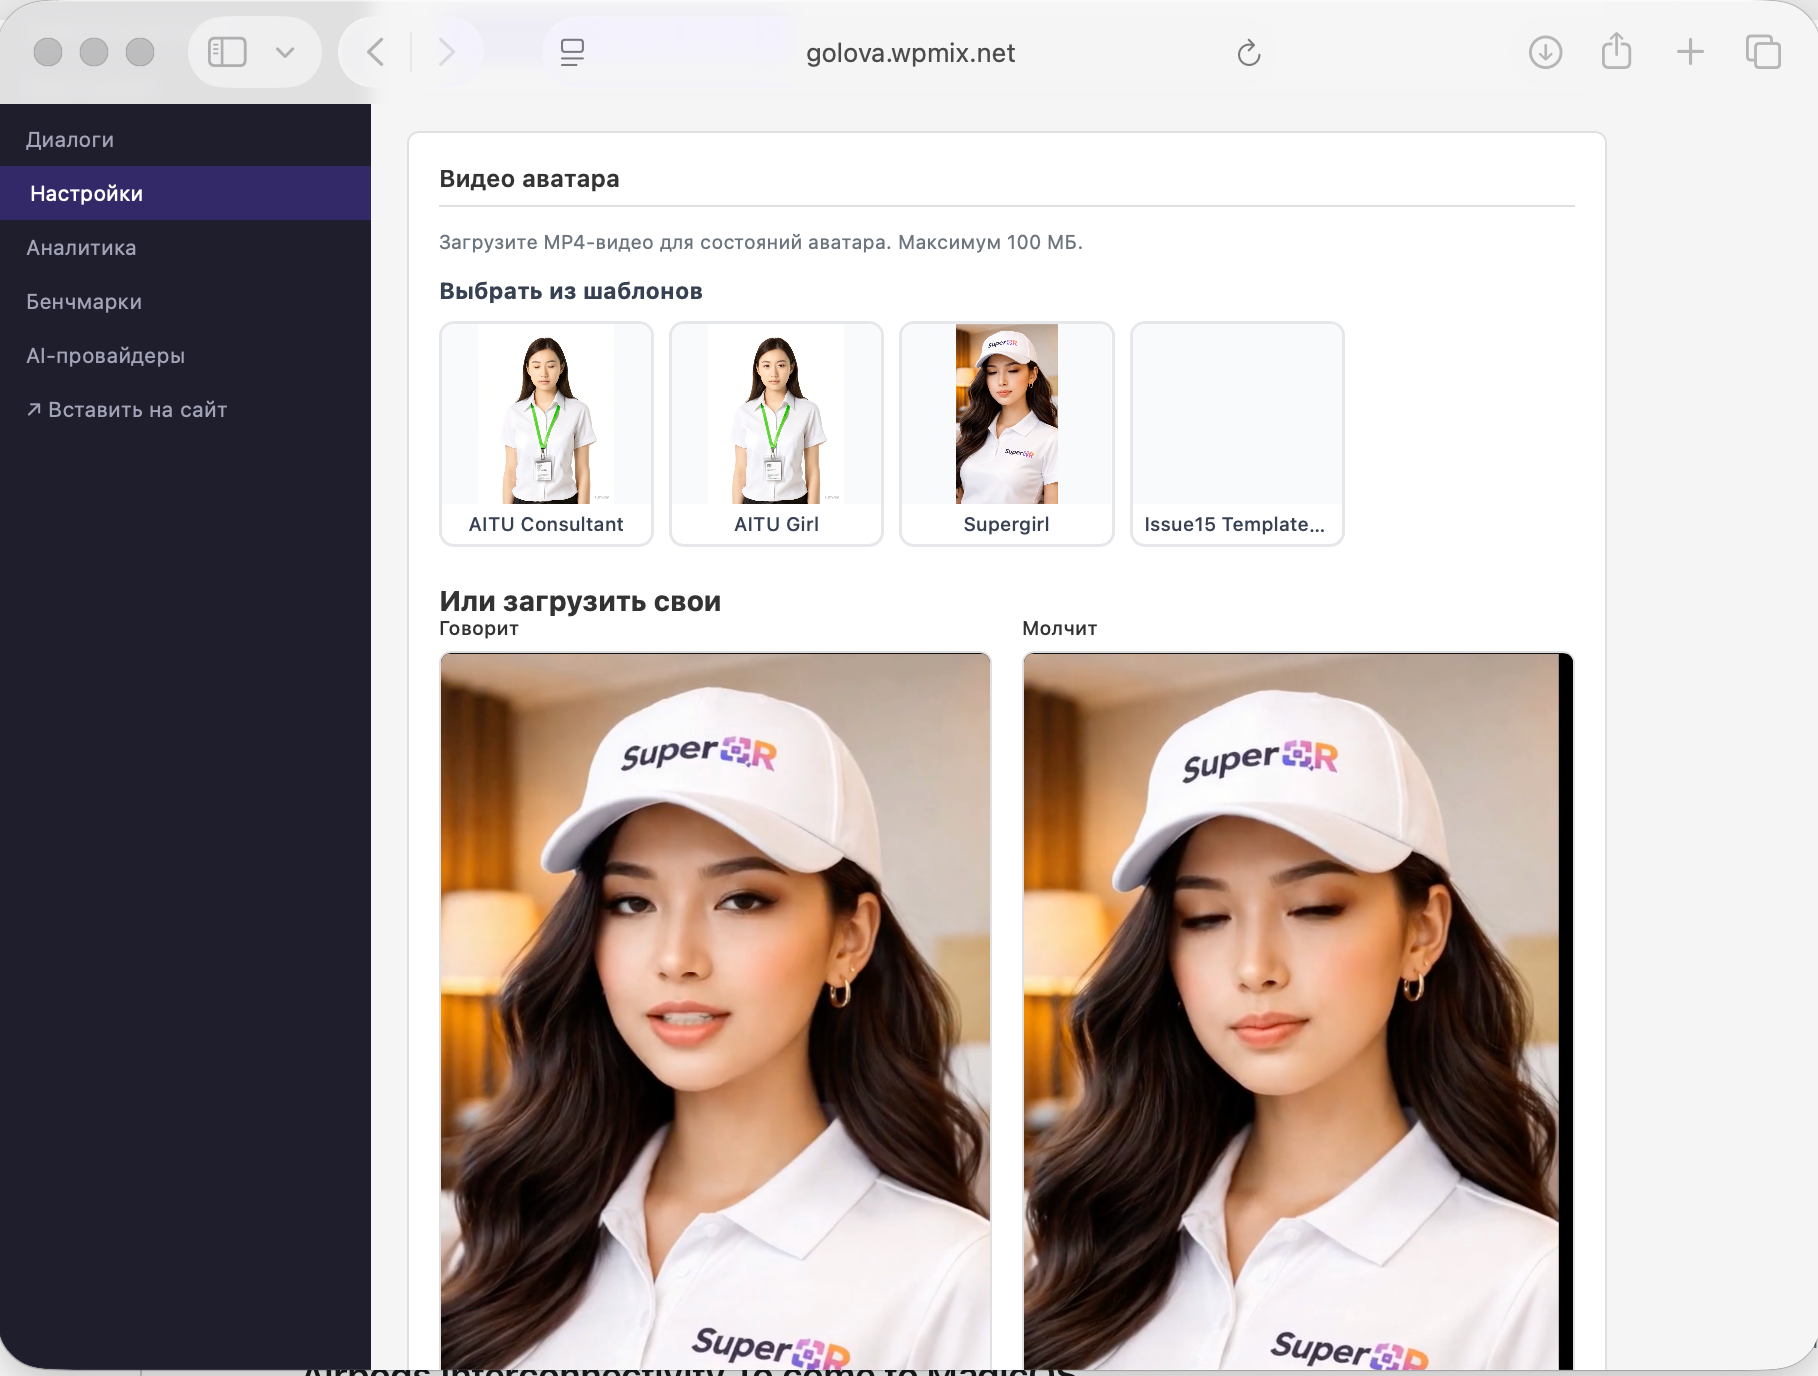Click the MP4 upload description text
Screen dimensions: 1818x1376
click(x=761, y=242)
